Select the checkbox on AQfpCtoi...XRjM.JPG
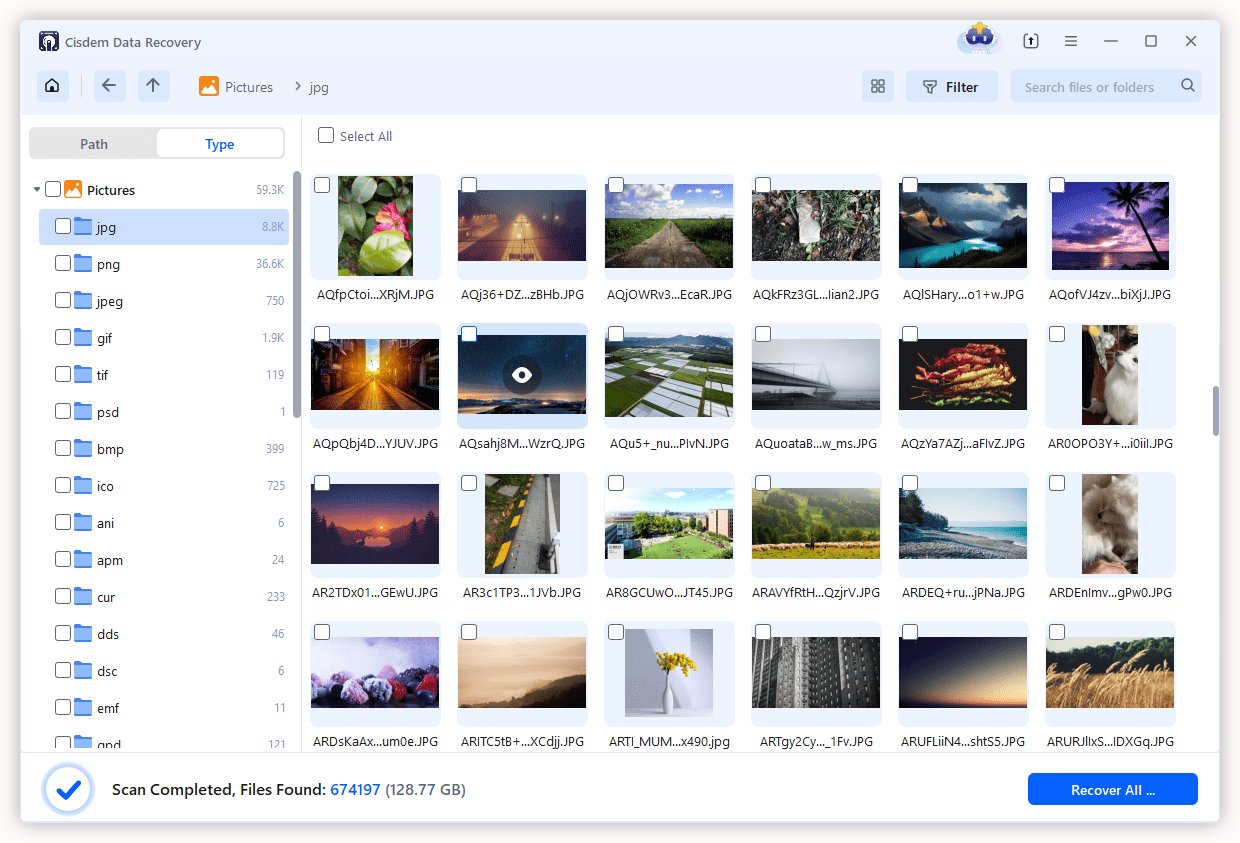The width and height of the screenshot is (1240, 843). click(x=322, y=184)
